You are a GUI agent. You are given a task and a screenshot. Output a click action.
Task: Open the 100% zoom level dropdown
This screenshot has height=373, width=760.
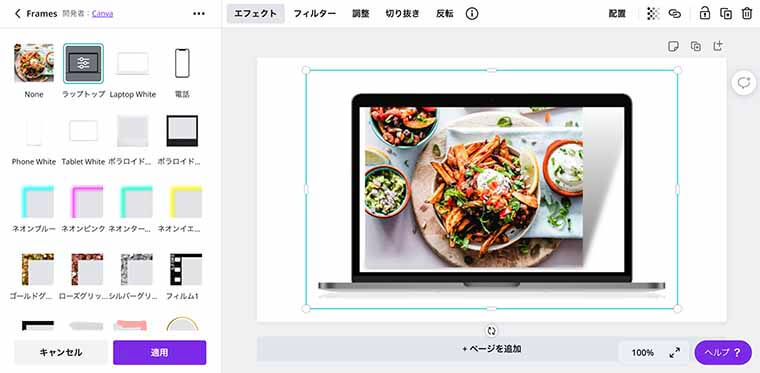tap(643, 353)
